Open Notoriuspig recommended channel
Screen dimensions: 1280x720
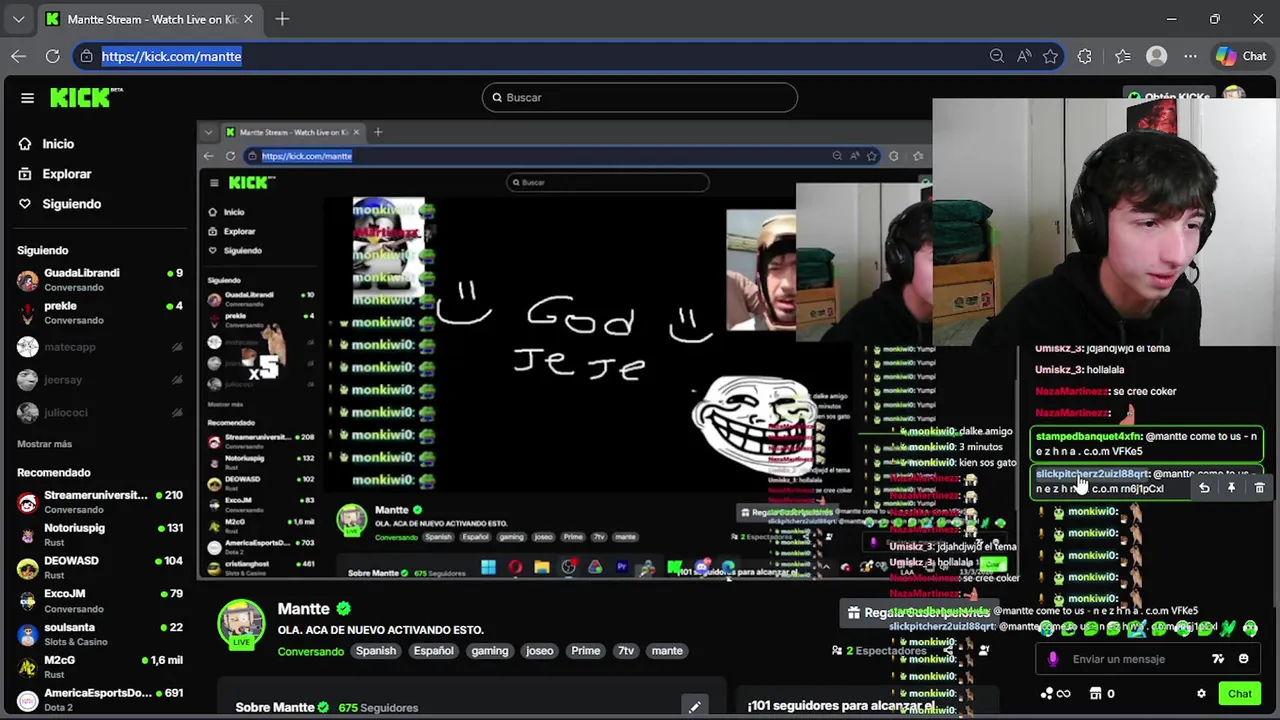point(100,535)
